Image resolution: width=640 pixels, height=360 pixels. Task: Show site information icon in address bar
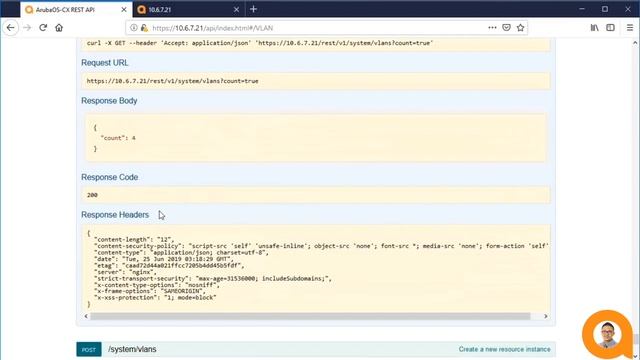(x=133, y=28)
